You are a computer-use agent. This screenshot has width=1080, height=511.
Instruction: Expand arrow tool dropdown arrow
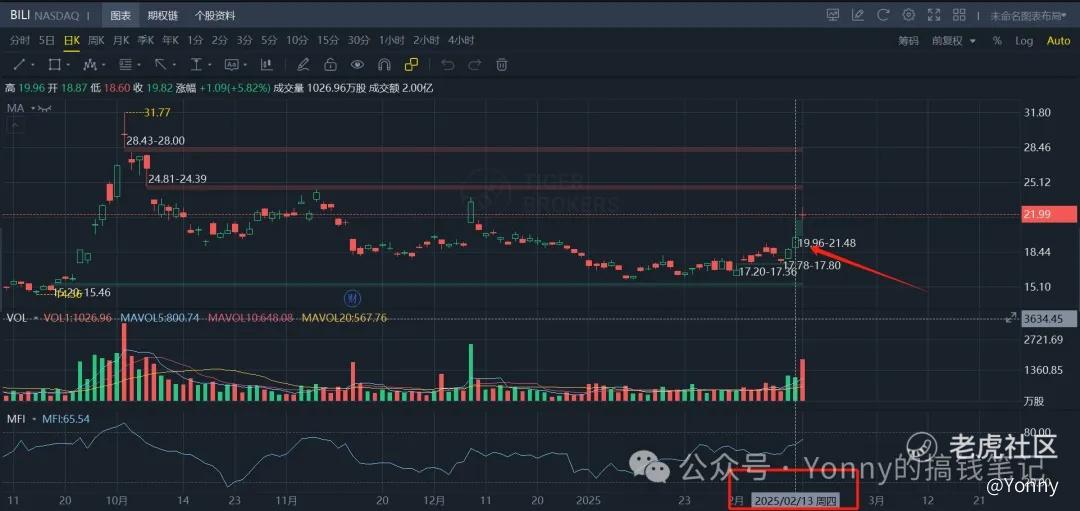click(x=174, y=65)
